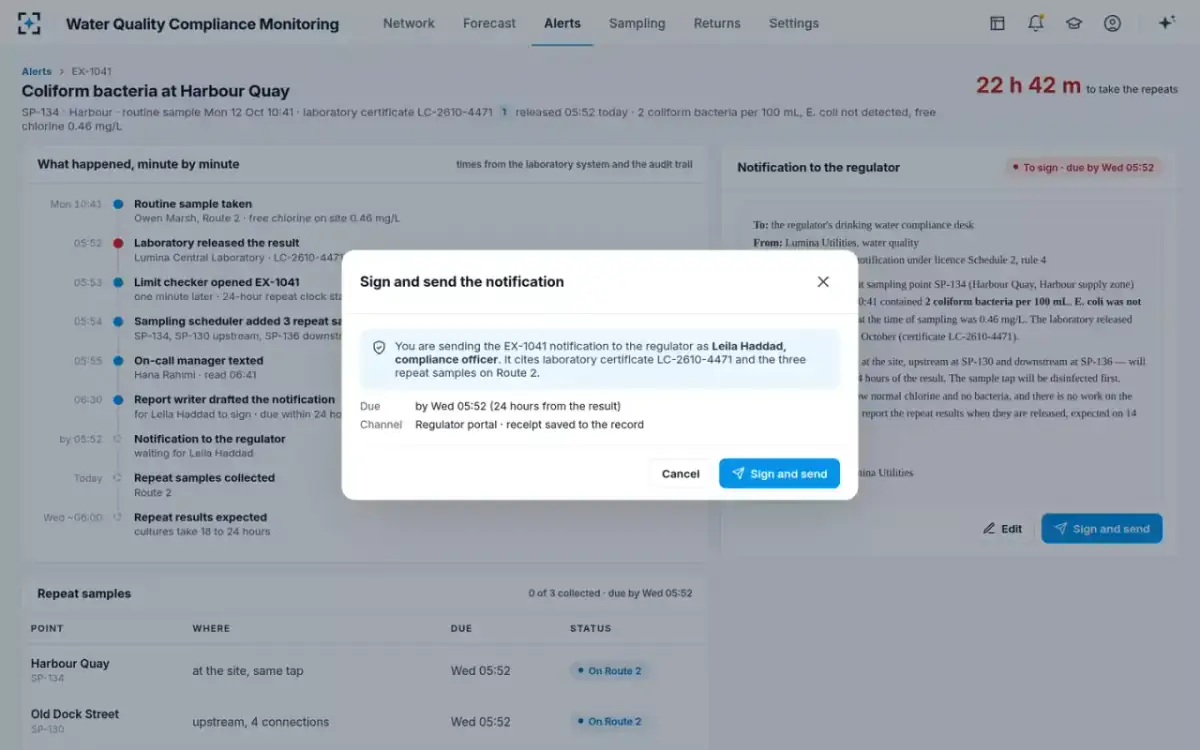Open the training graduation cap icon
Viewport: 1200px width, 750px height.
[x=1074, y=23]
